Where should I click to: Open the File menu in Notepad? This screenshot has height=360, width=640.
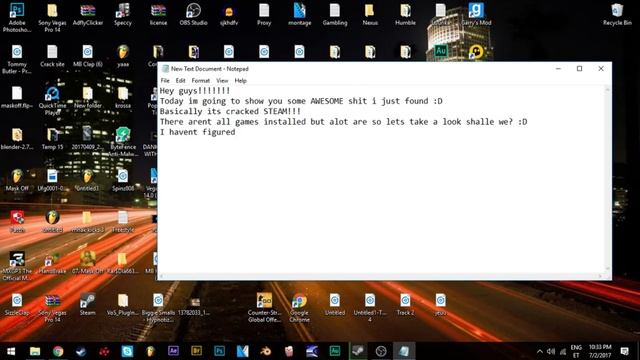165,80
